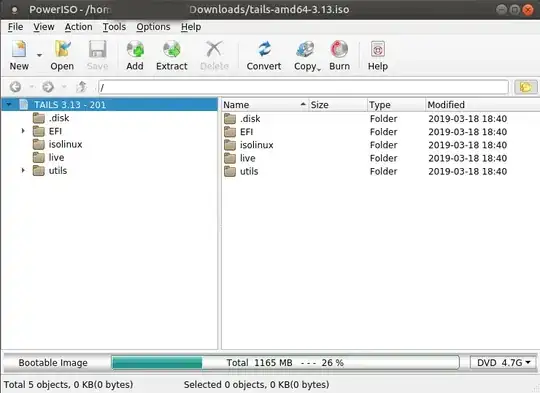Click Selected 0 objects status text
Image resolution: width=540 pixels, height=393 pixels.
pyautogui.click(x=256, y=384)
